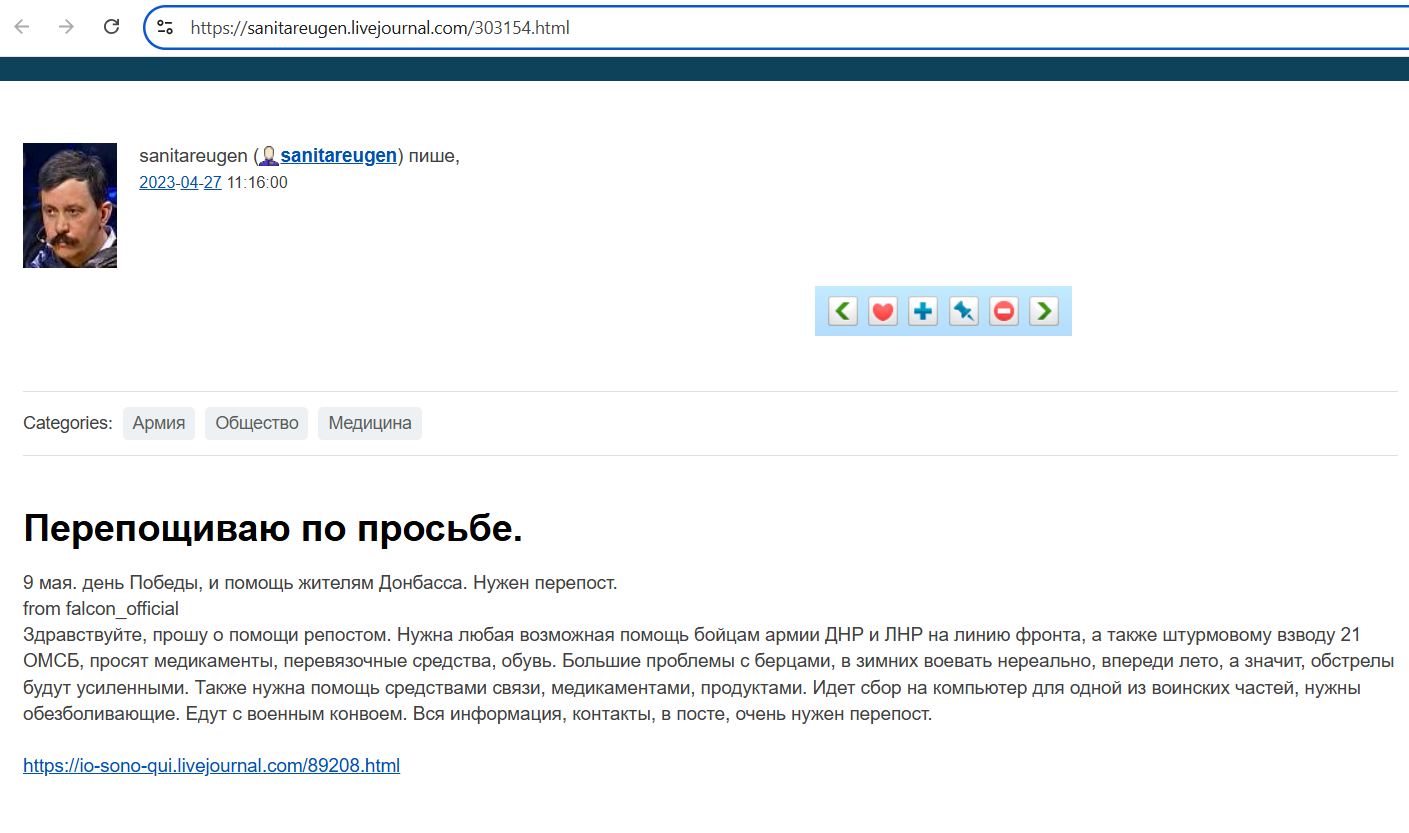
Task: Reload the page in the browser
Action: tap(112, 27)
